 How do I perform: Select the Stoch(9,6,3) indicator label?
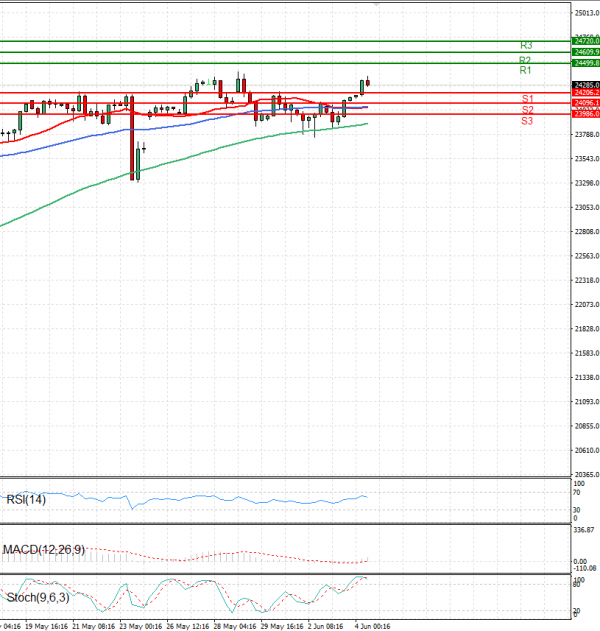pos(38,598)
